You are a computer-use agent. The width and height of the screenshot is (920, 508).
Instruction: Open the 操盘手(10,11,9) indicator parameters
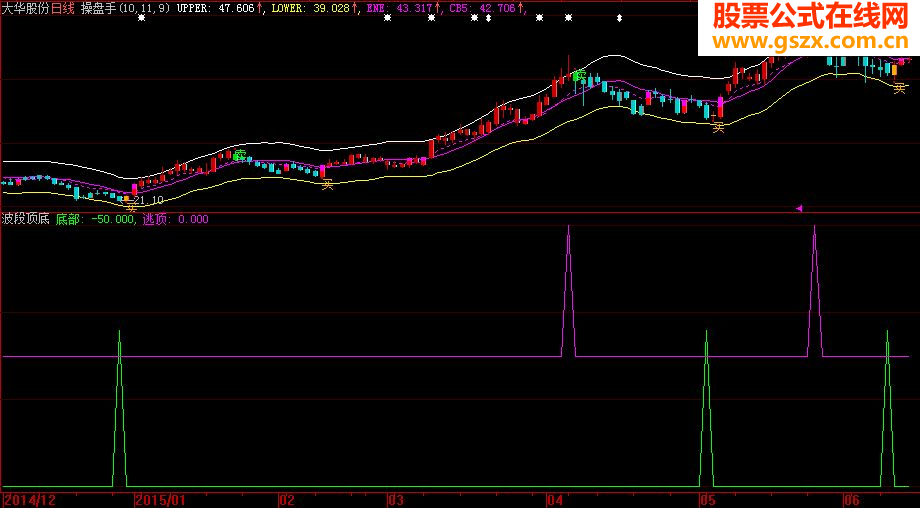[126, 8]
